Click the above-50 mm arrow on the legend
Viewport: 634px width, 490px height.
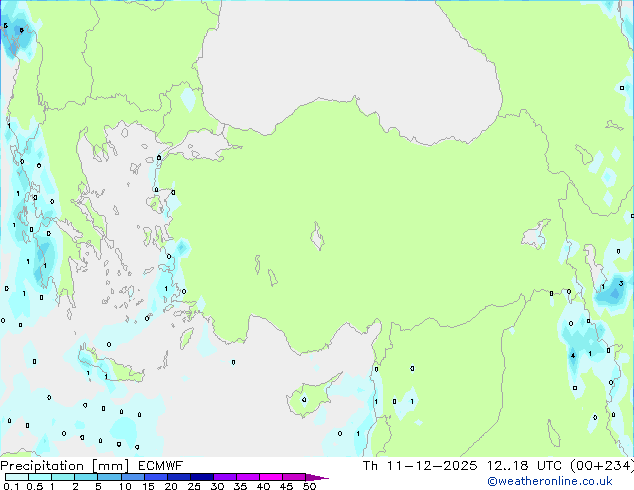click(x=317, y=477)
